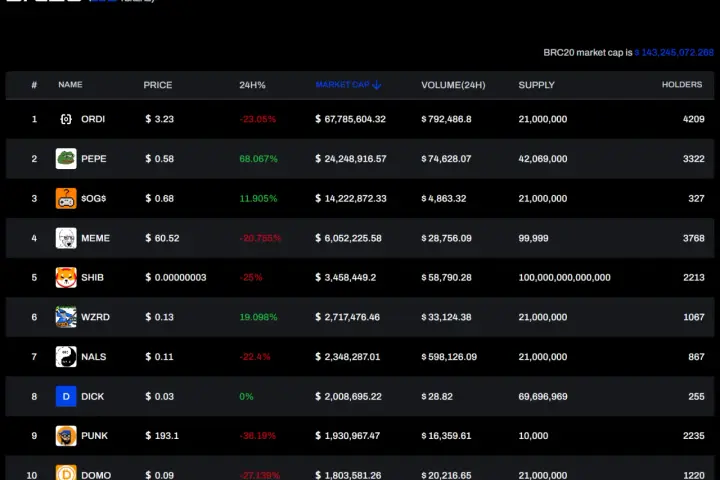Viewport: 720px width, 480px height.
Task: Select ORDI holders count 4209
Action: [693, 119]
